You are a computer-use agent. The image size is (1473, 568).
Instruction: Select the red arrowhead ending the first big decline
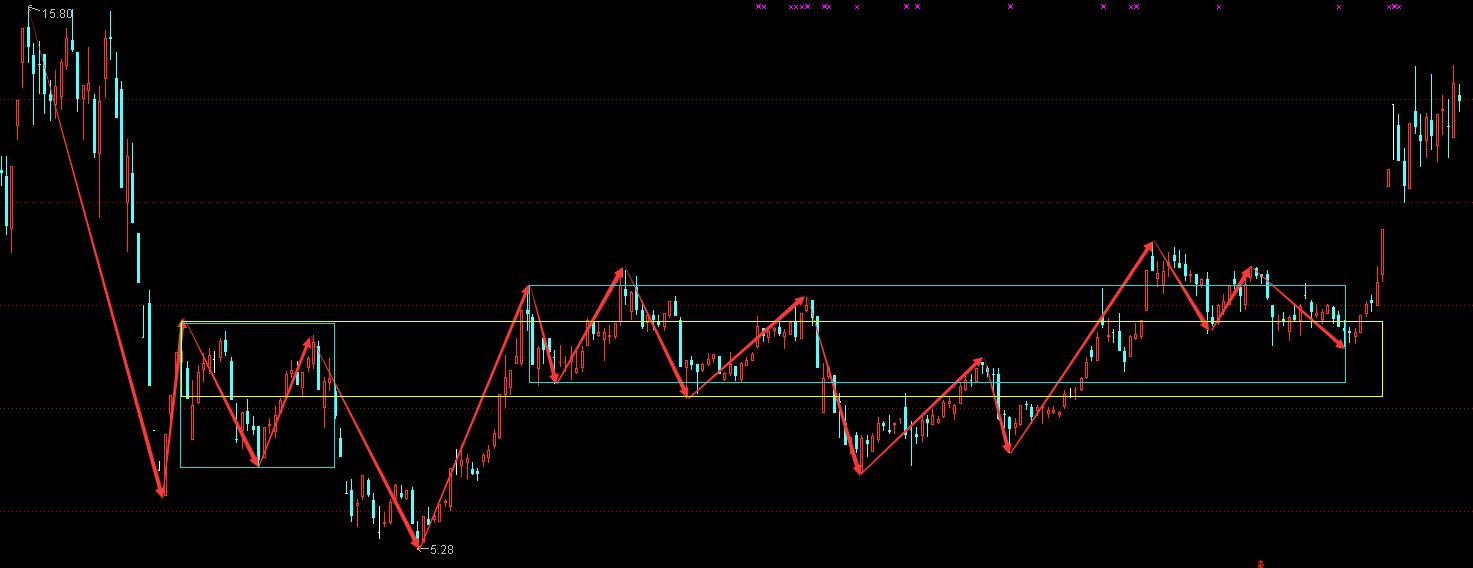tap(162, 490)
